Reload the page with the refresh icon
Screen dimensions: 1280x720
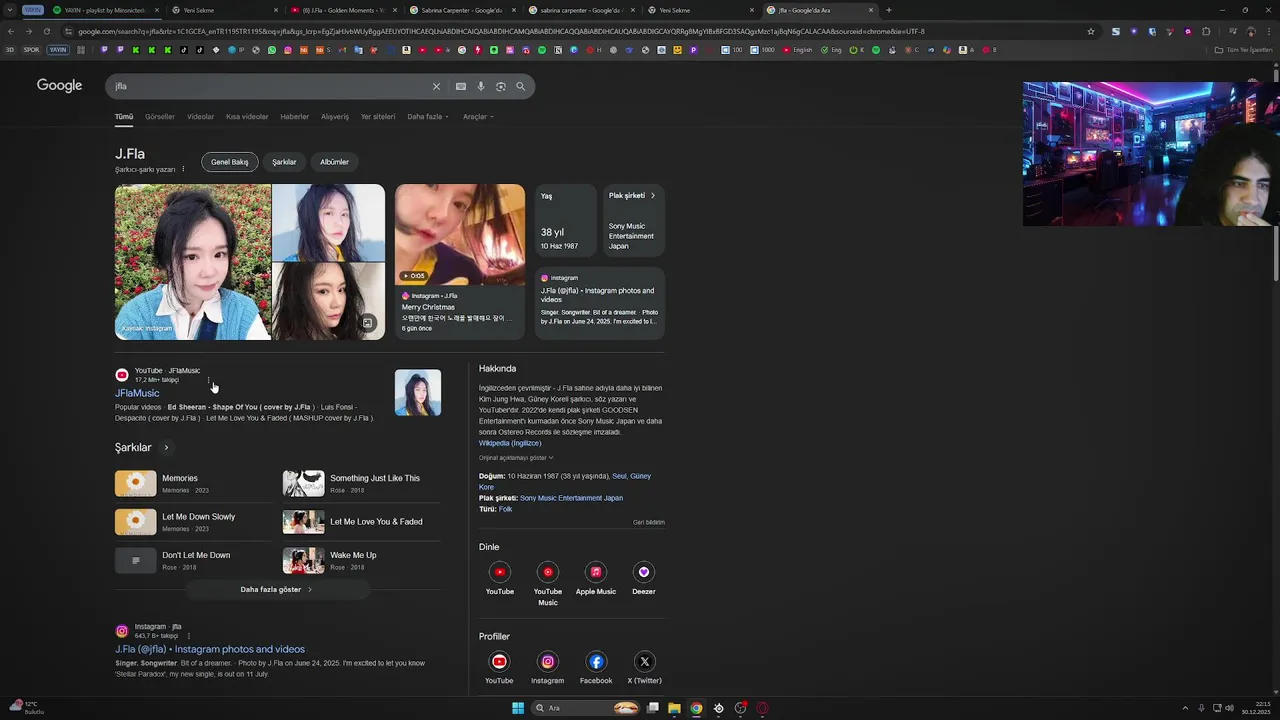pyautogui.click(x=47, y=31)
